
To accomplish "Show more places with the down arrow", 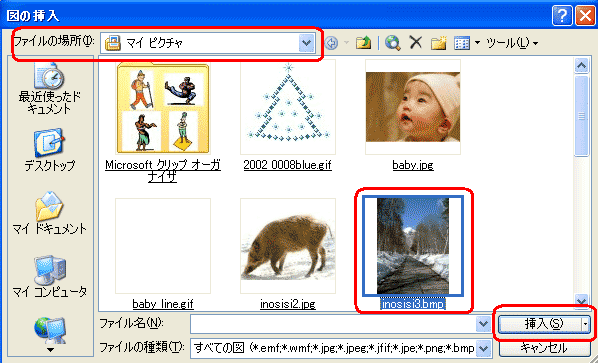I will tap(50, 349).
